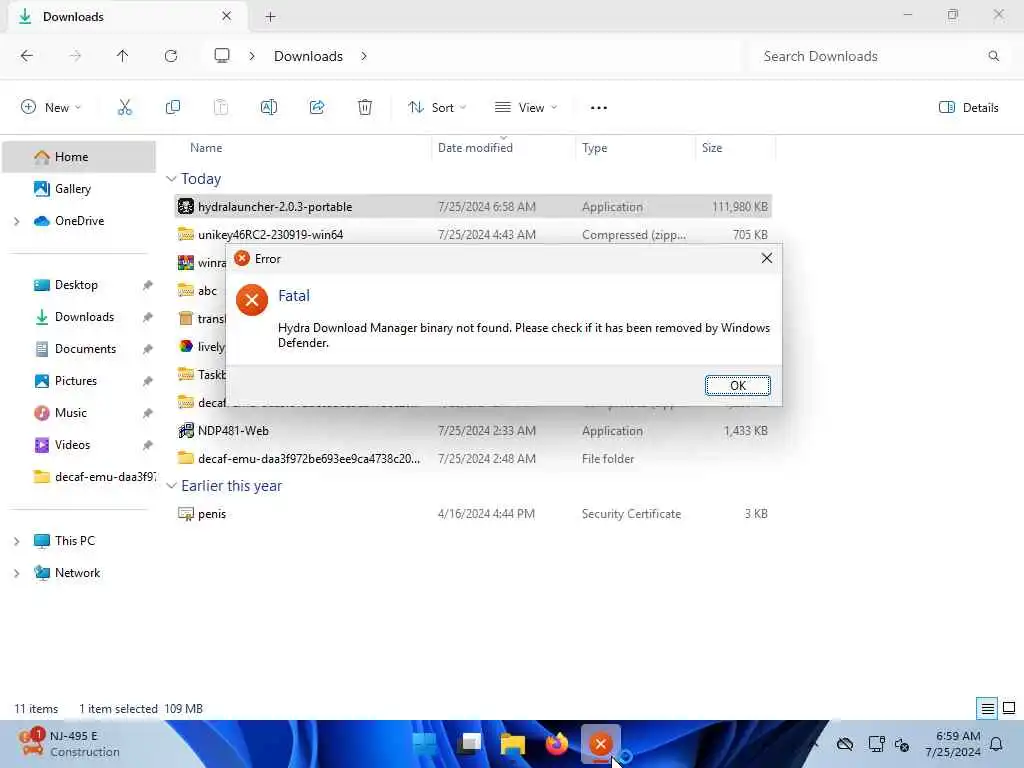1024x768 pixels.
Task: Open Videos in quick access
Action: [x=72, y=445]
